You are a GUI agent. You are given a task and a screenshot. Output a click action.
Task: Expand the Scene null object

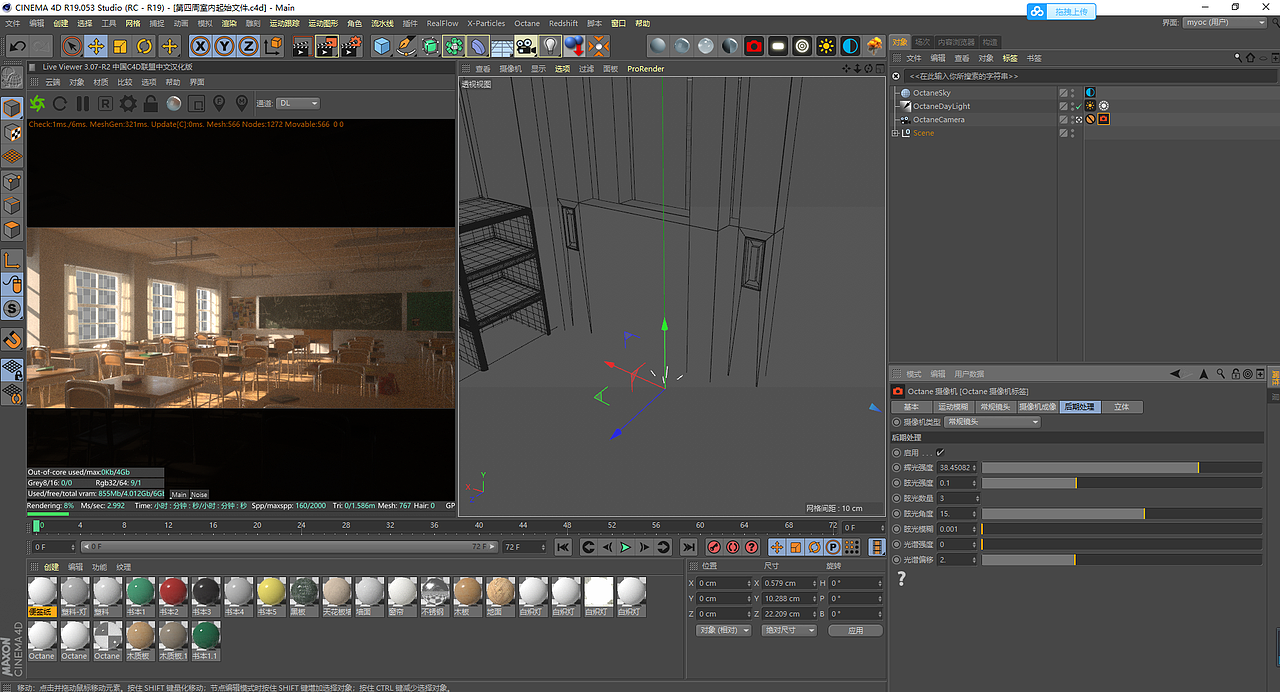[895, 133]
